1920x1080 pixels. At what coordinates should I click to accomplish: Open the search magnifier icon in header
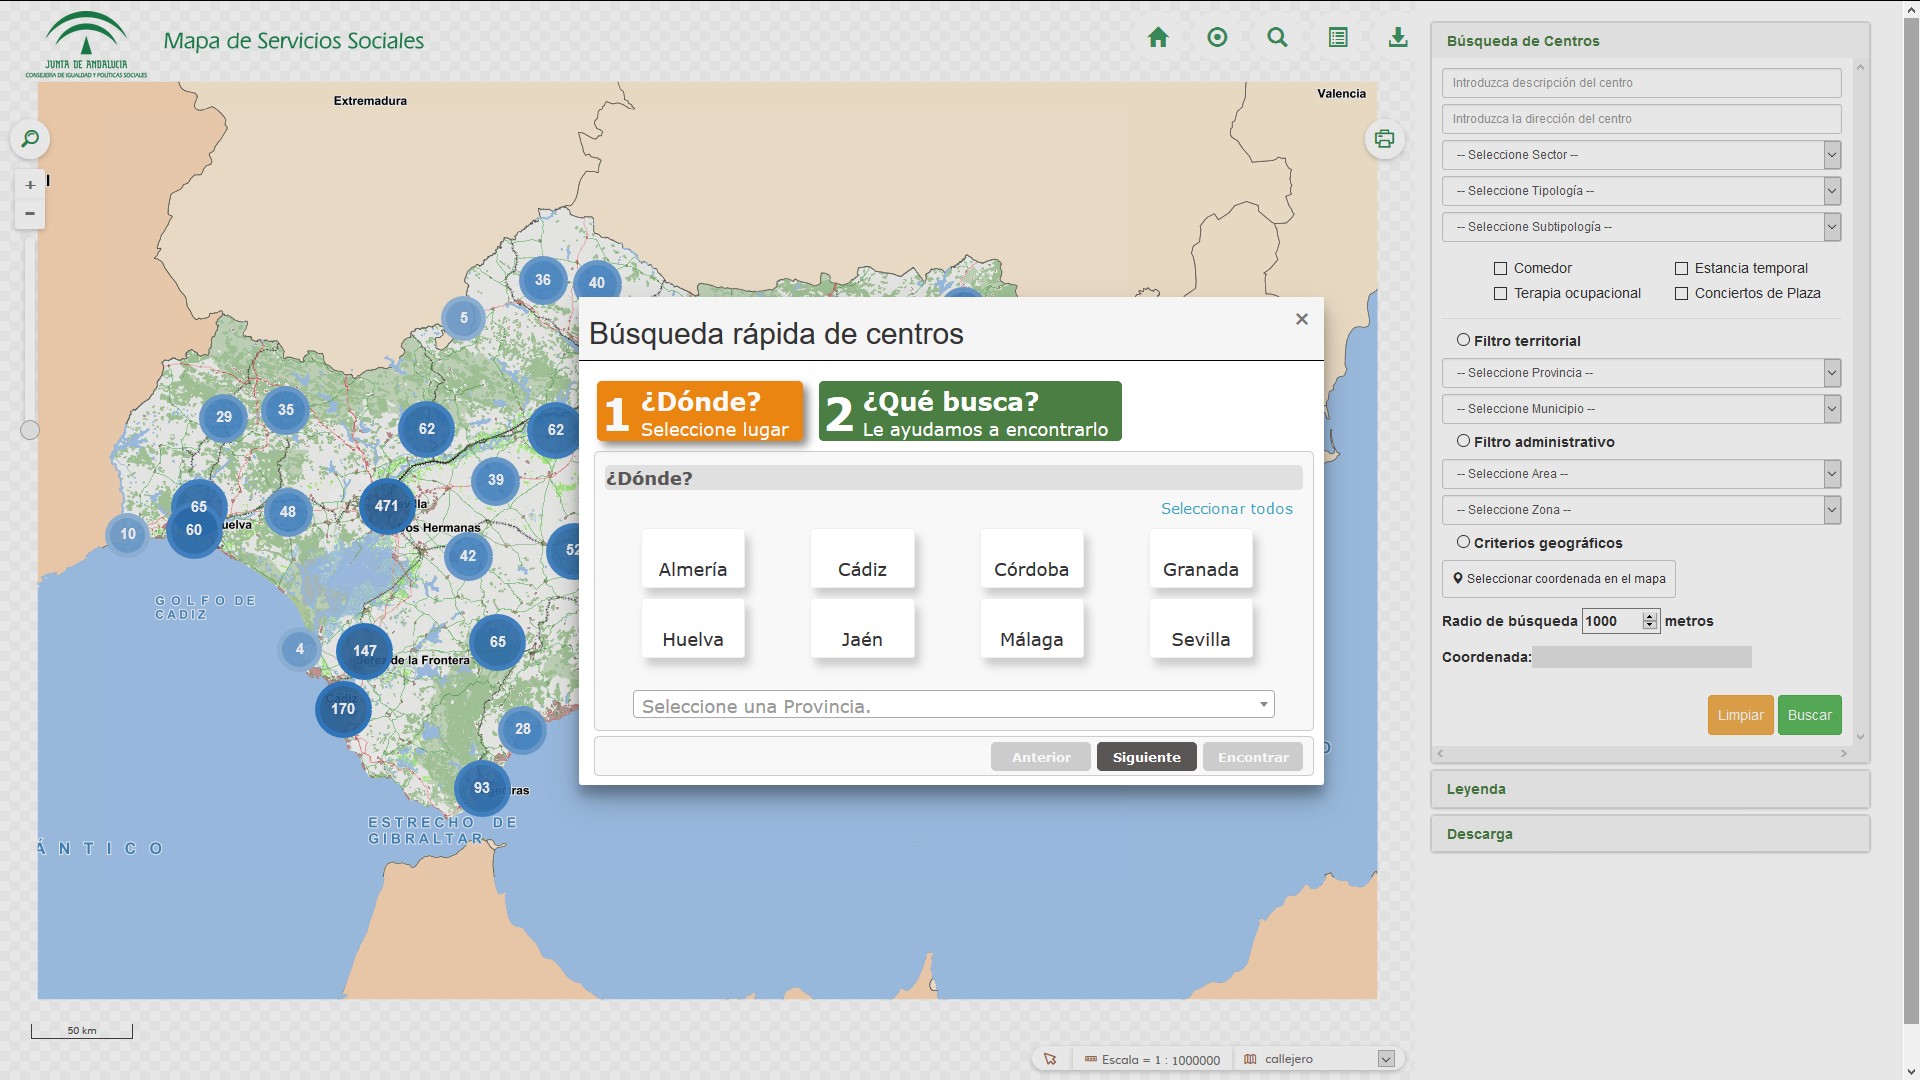click(1277, 38)
